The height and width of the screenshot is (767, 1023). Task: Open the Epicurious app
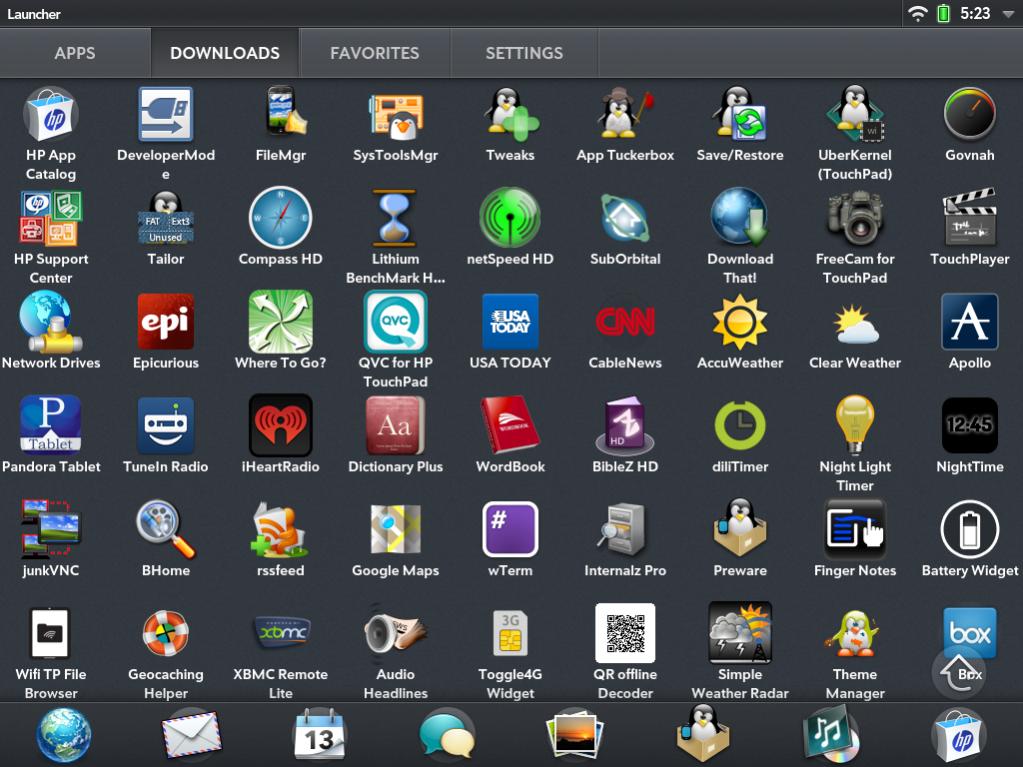[x=166, y=322]
